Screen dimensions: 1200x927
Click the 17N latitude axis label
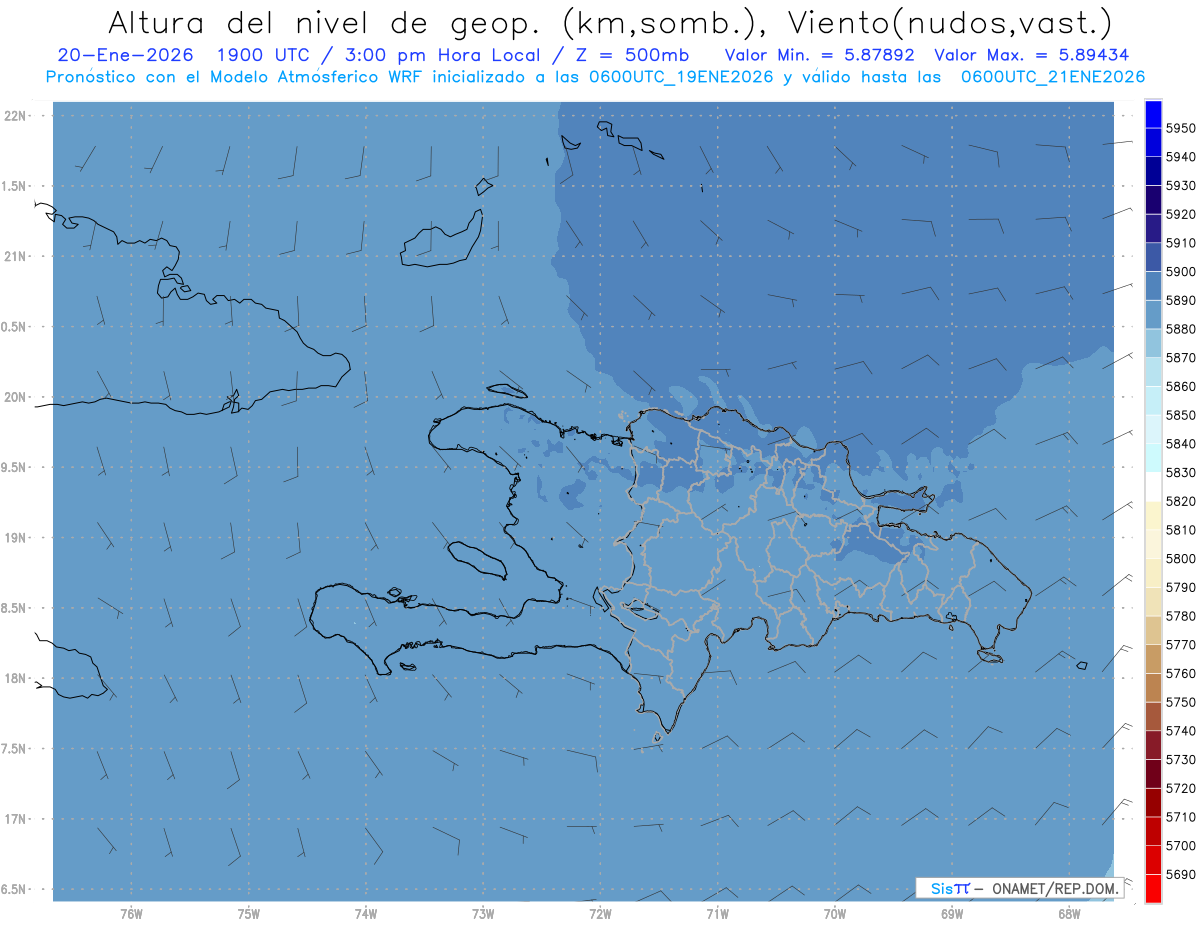[17, 820]
